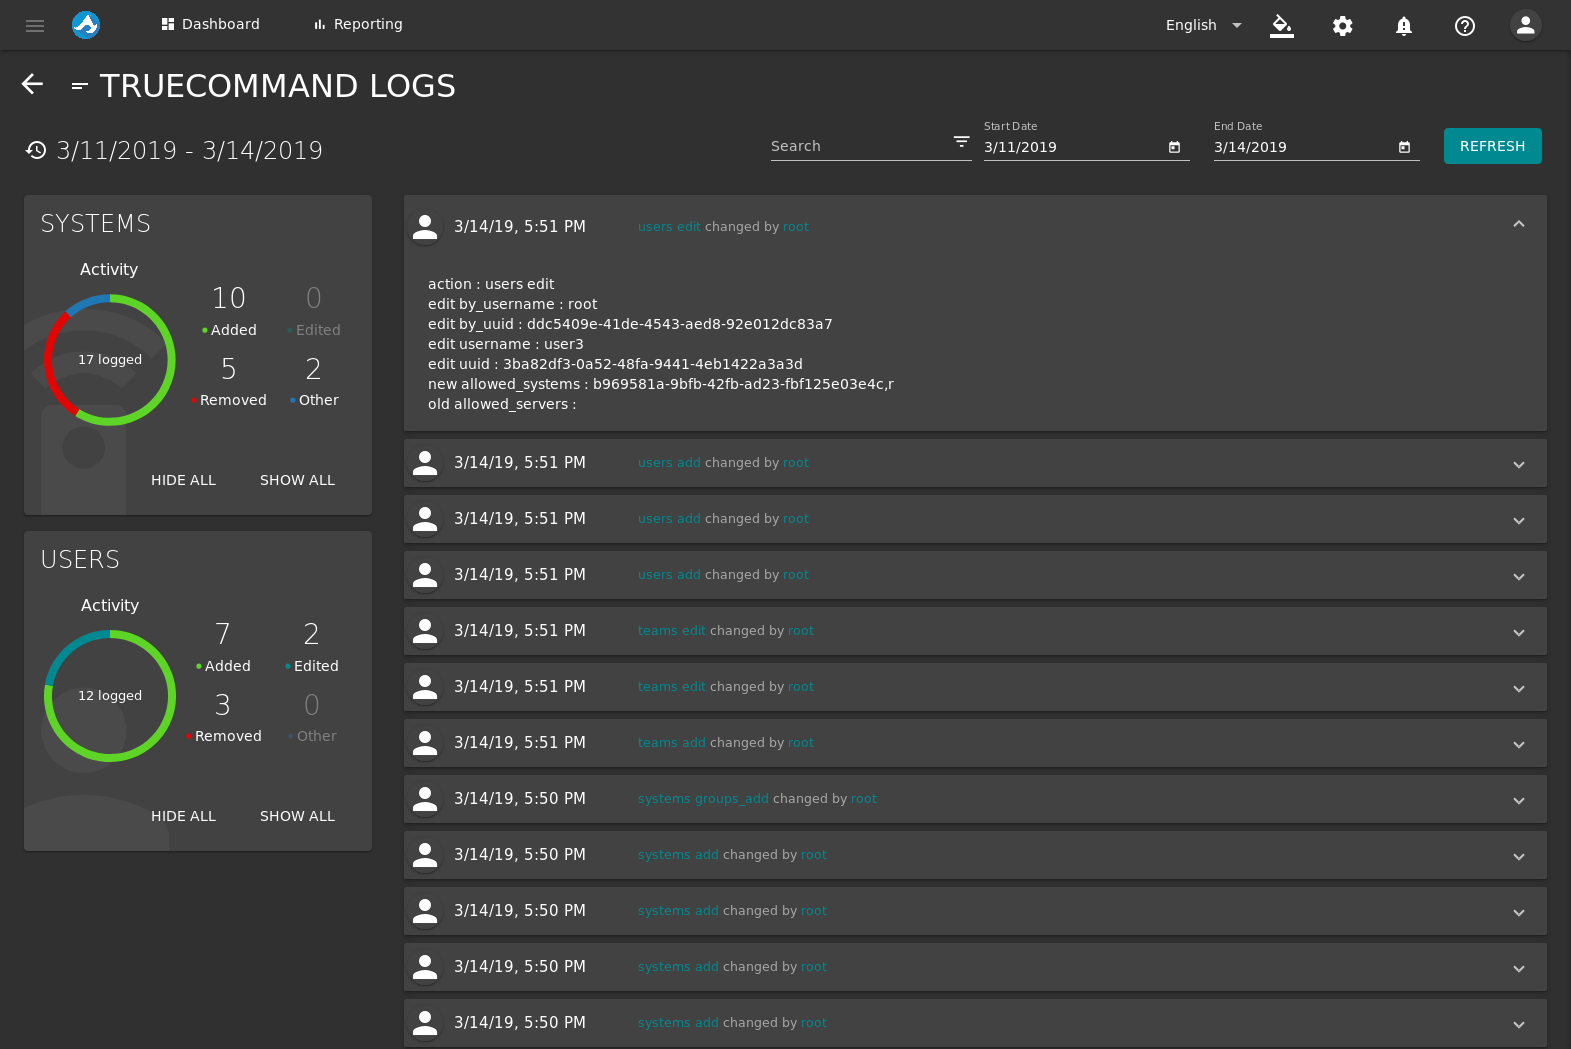The height and width of the screenshot is (1049, 1571).
Task: Click person icon on teams add entry
Action: [425, 743]
